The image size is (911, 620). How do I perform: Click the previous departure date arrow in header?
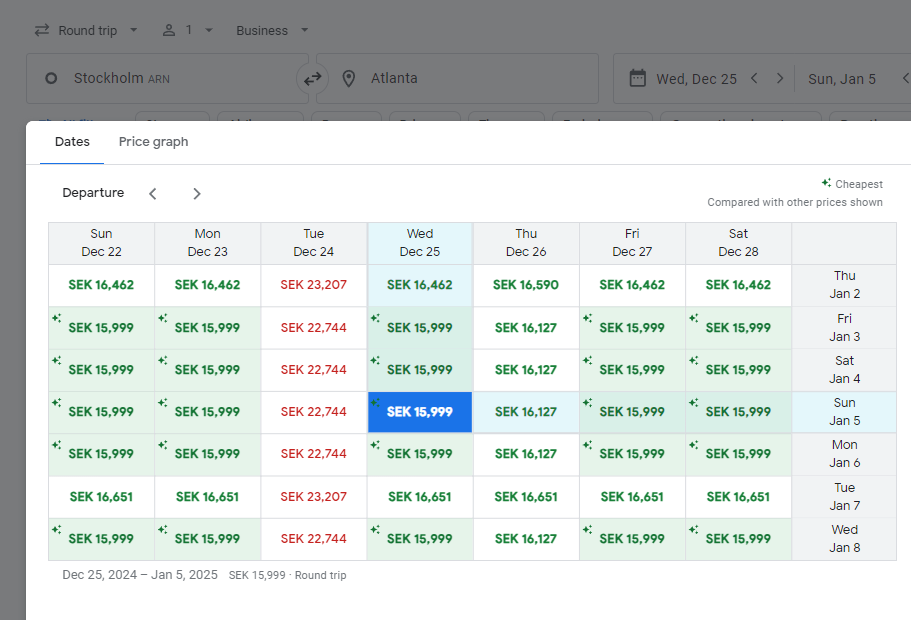755,79
